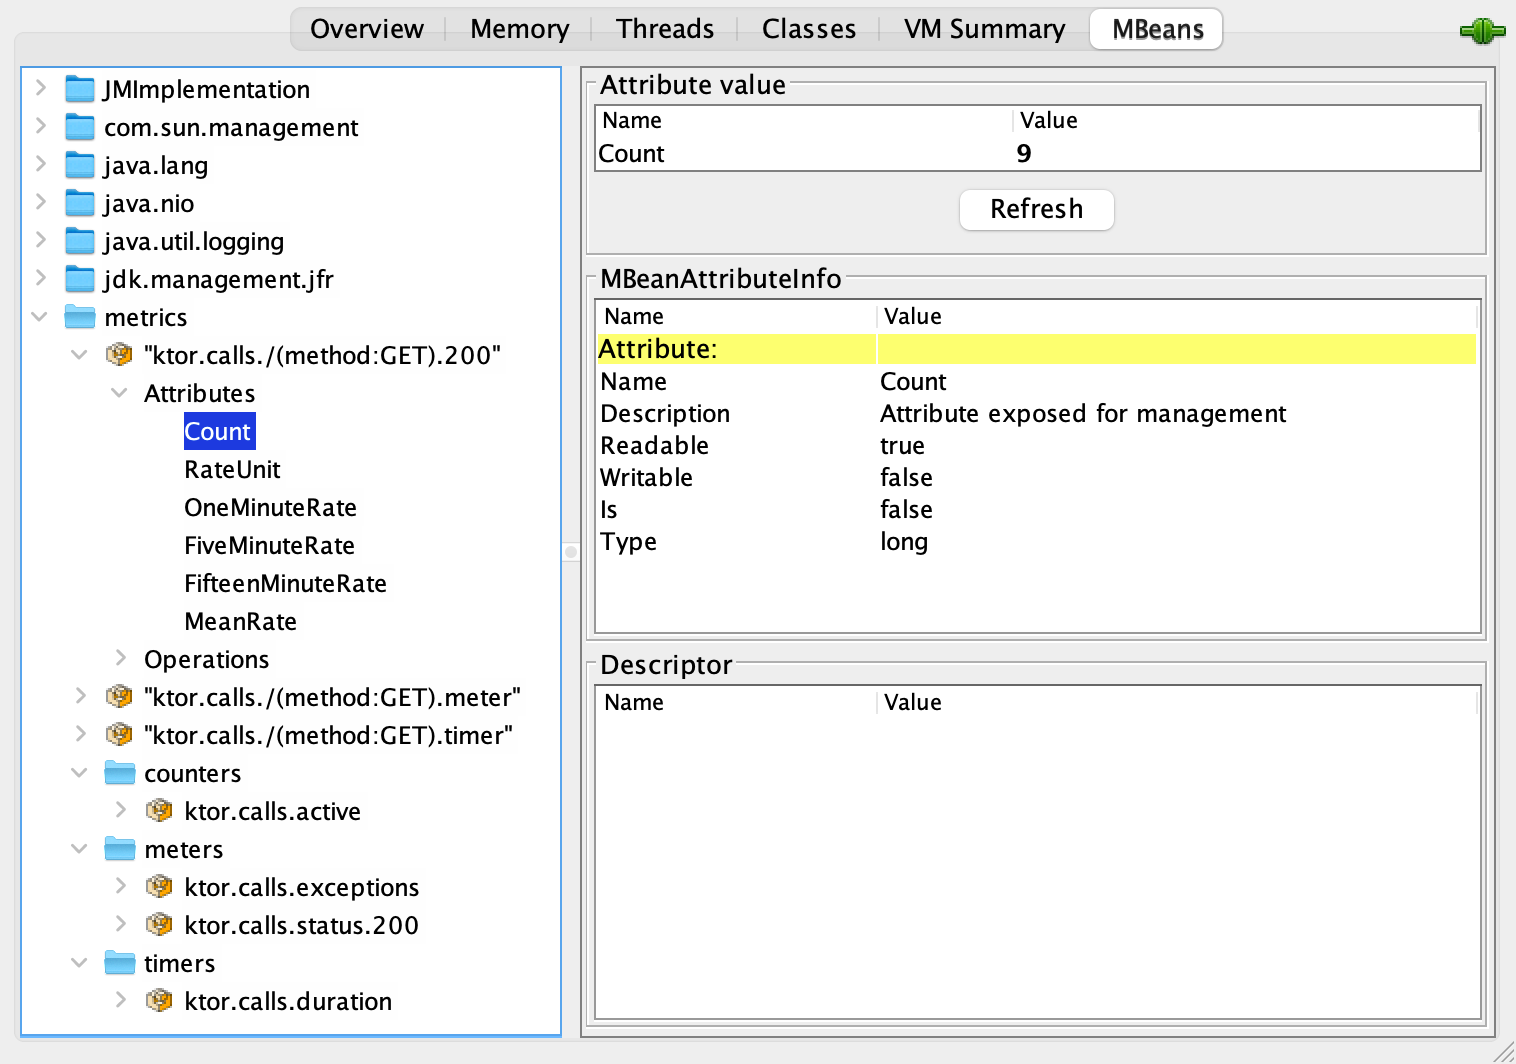Open the VM Summary tab
The image size is (1516, 1064).
(983, 28)
